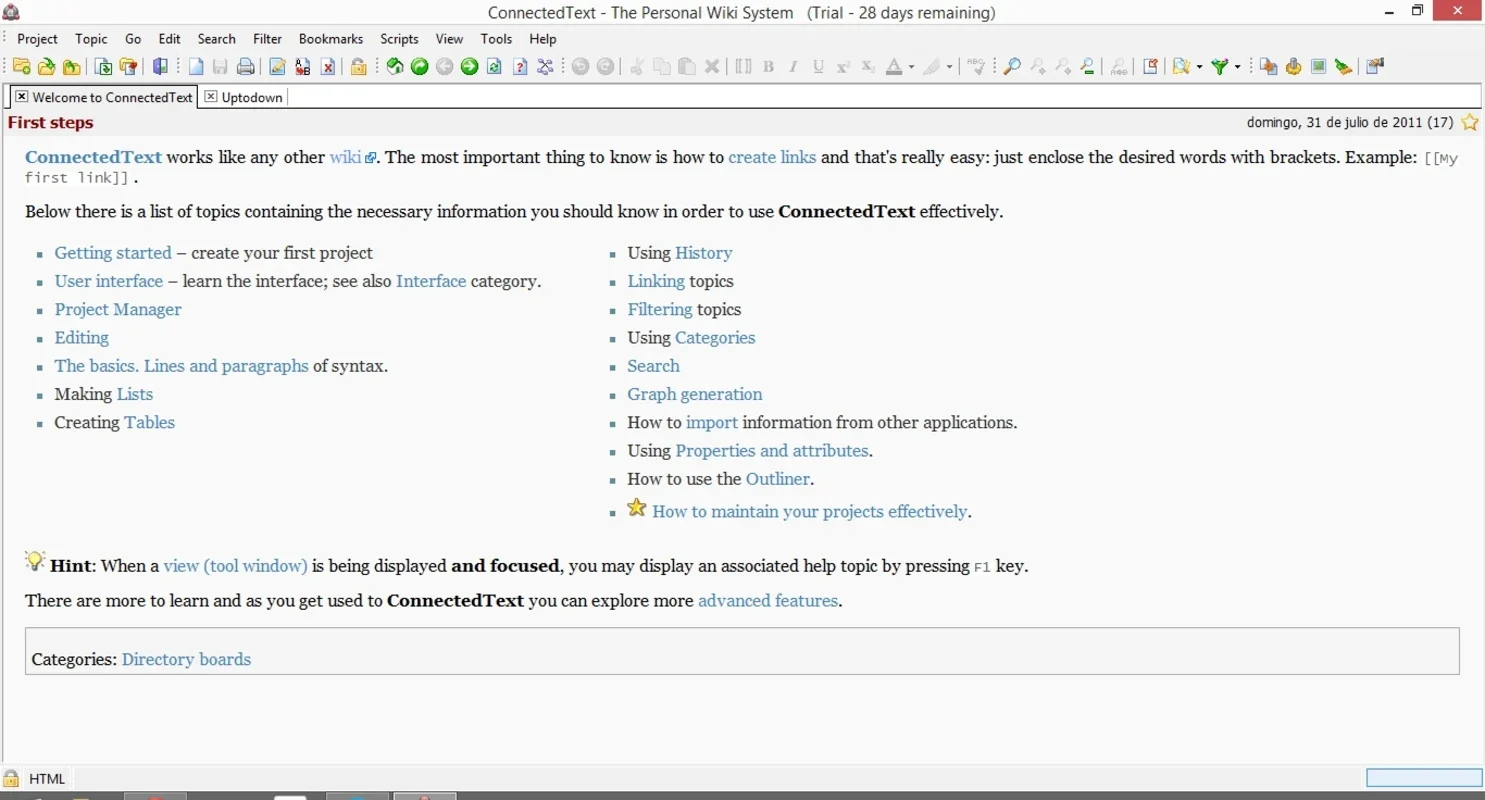Click the status bar progress box
This screenshot has width=1485, height=800.
[1424, 778]
